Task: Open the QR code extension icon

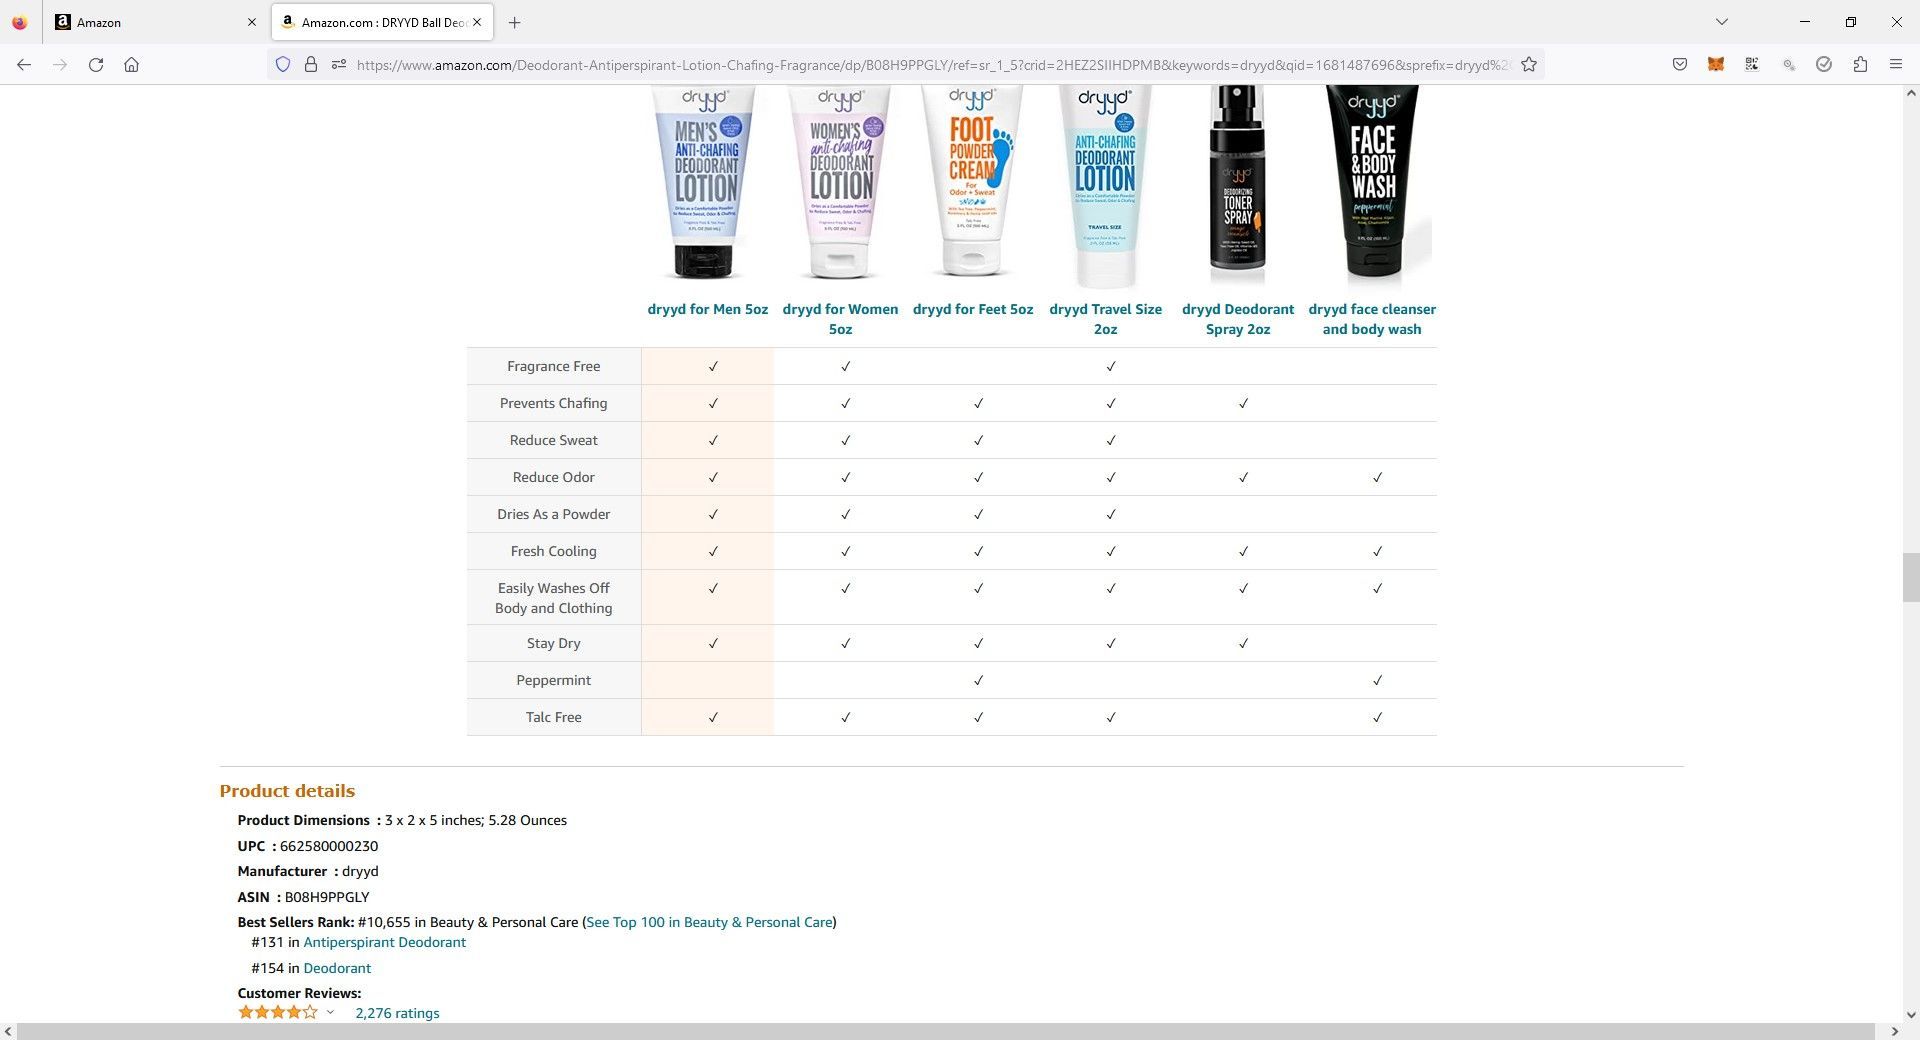Action: 1752,64
